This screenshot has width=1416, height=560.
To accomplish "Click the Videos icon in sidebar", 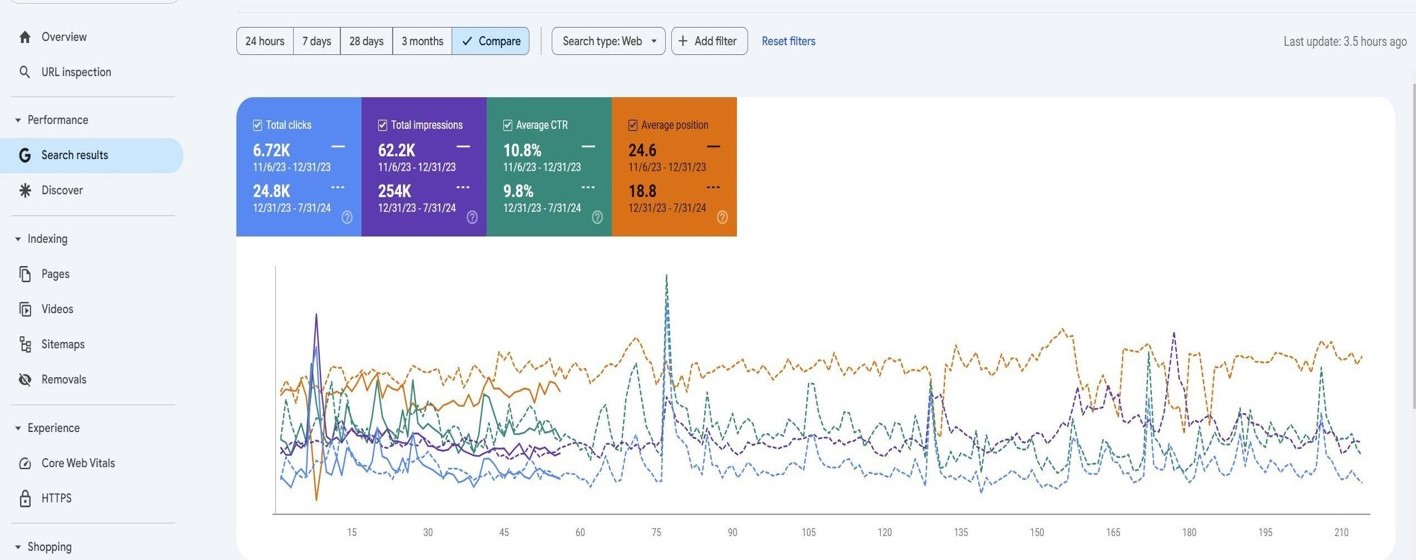I will click(x=25, y=309).
